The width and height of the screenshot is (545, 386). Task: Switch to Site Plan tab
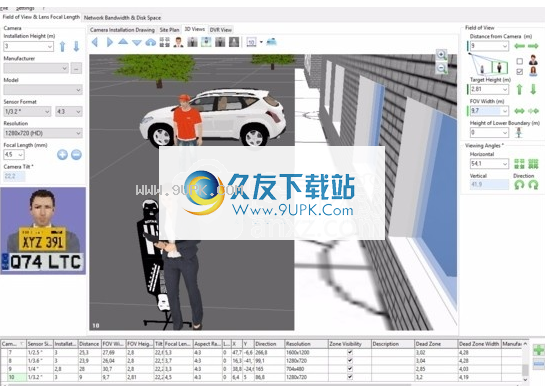coord(169,30)
